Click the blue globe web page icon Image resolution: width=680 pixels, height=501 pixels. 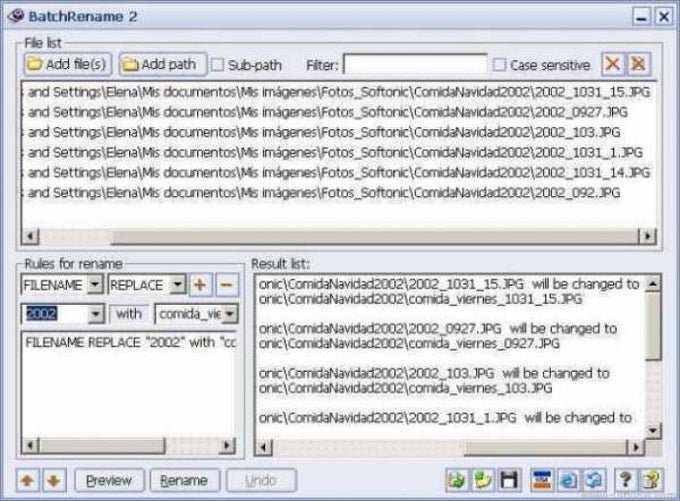coord(568,480)
